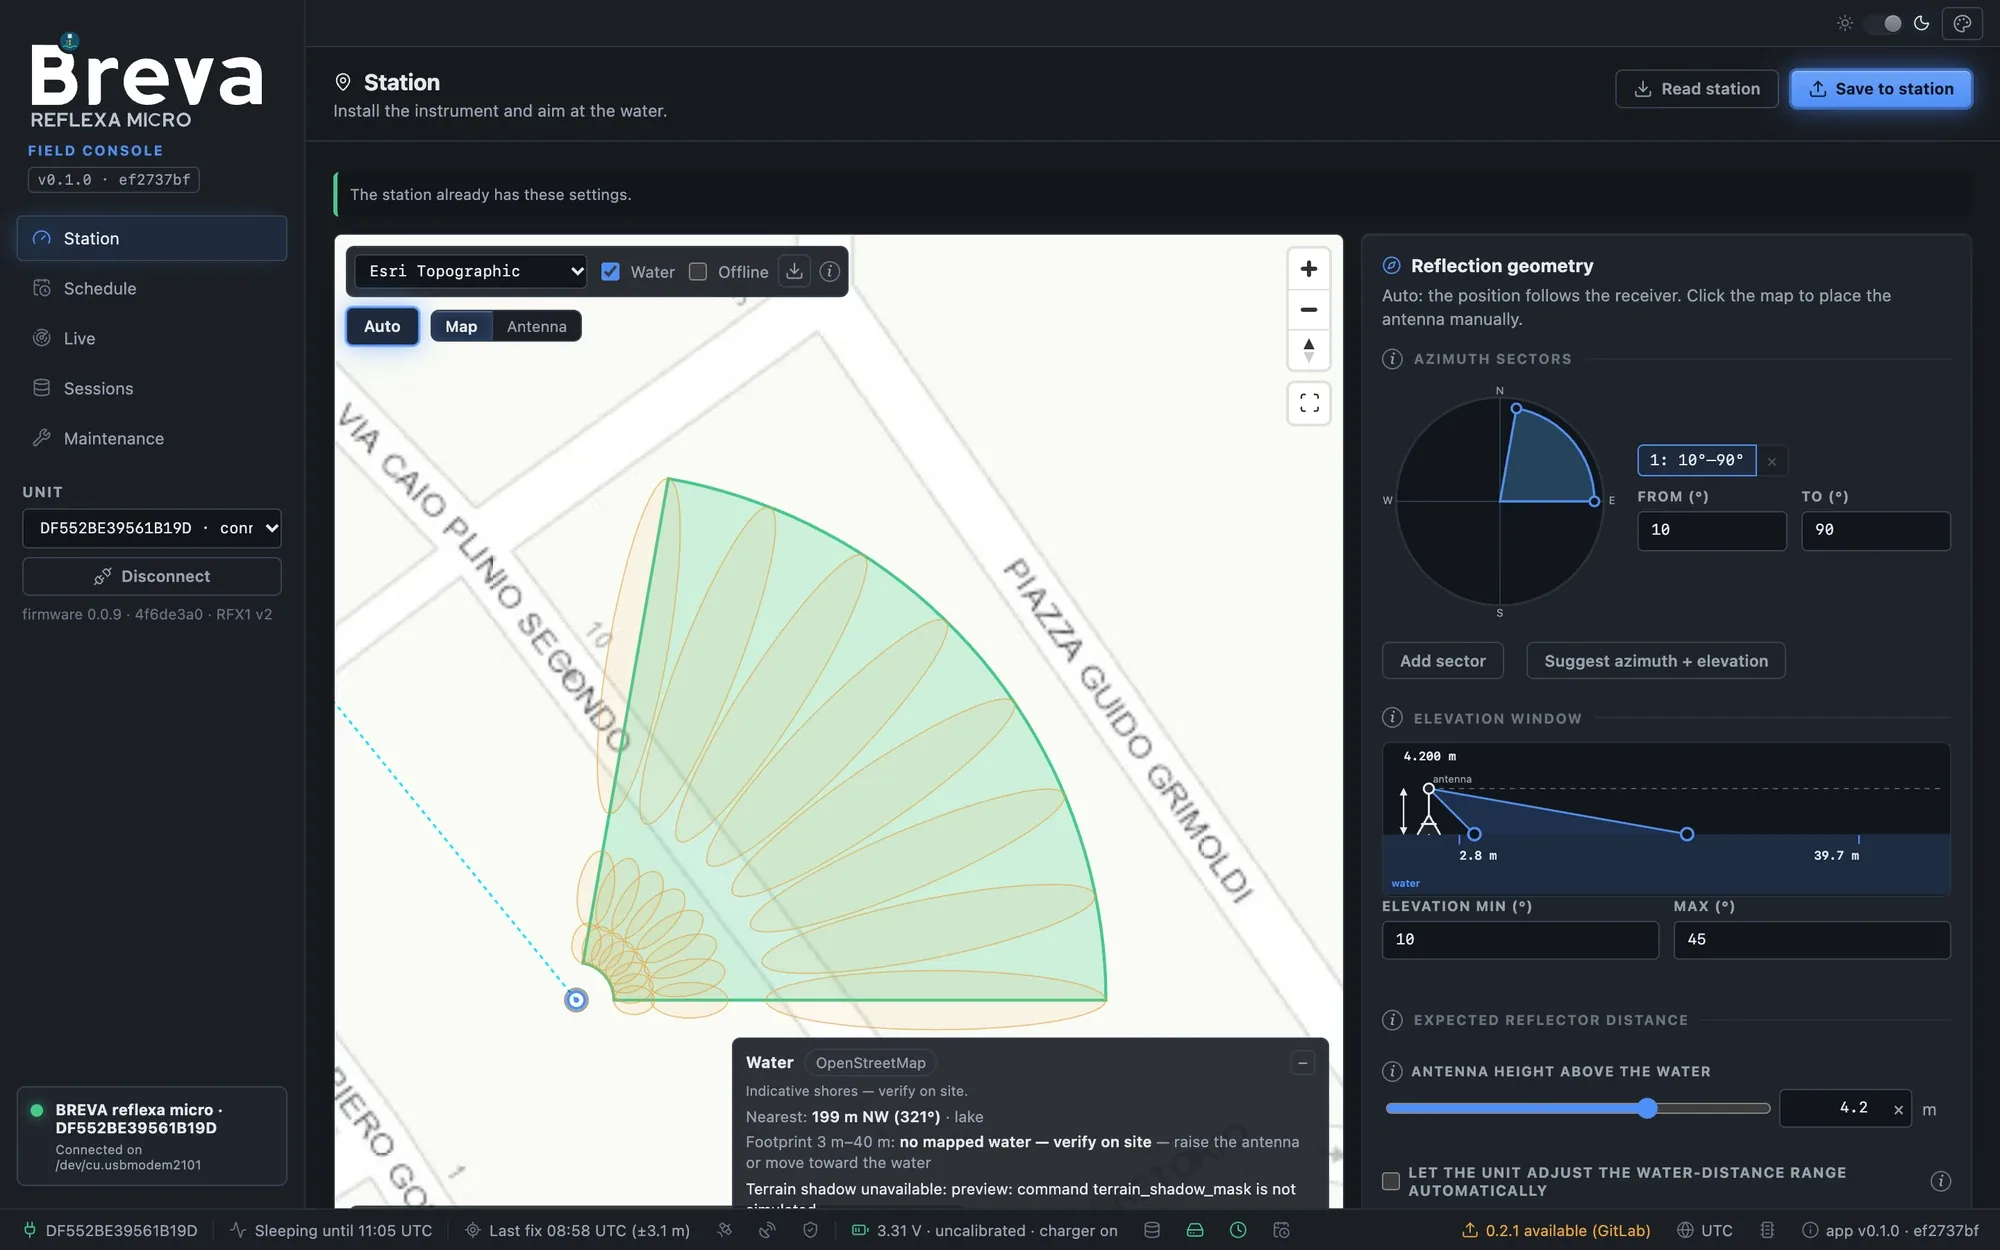Enable the Offline map checkbox

[698, 271]
